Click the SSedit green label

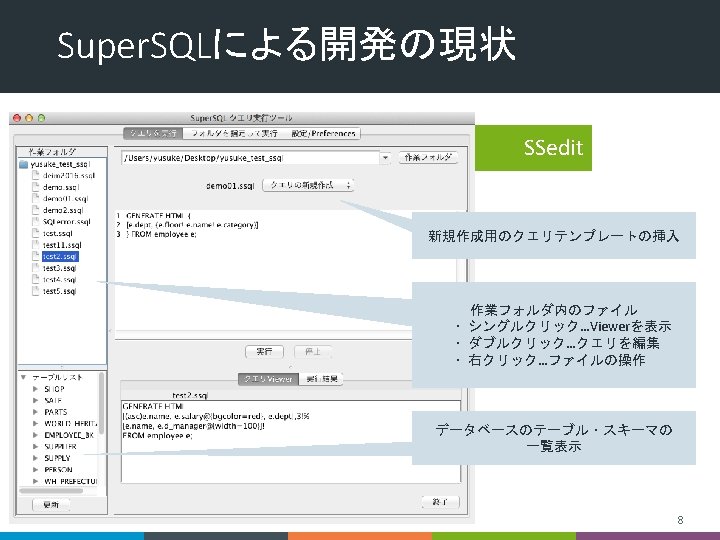pyautogui.click(x=533, y=148)
